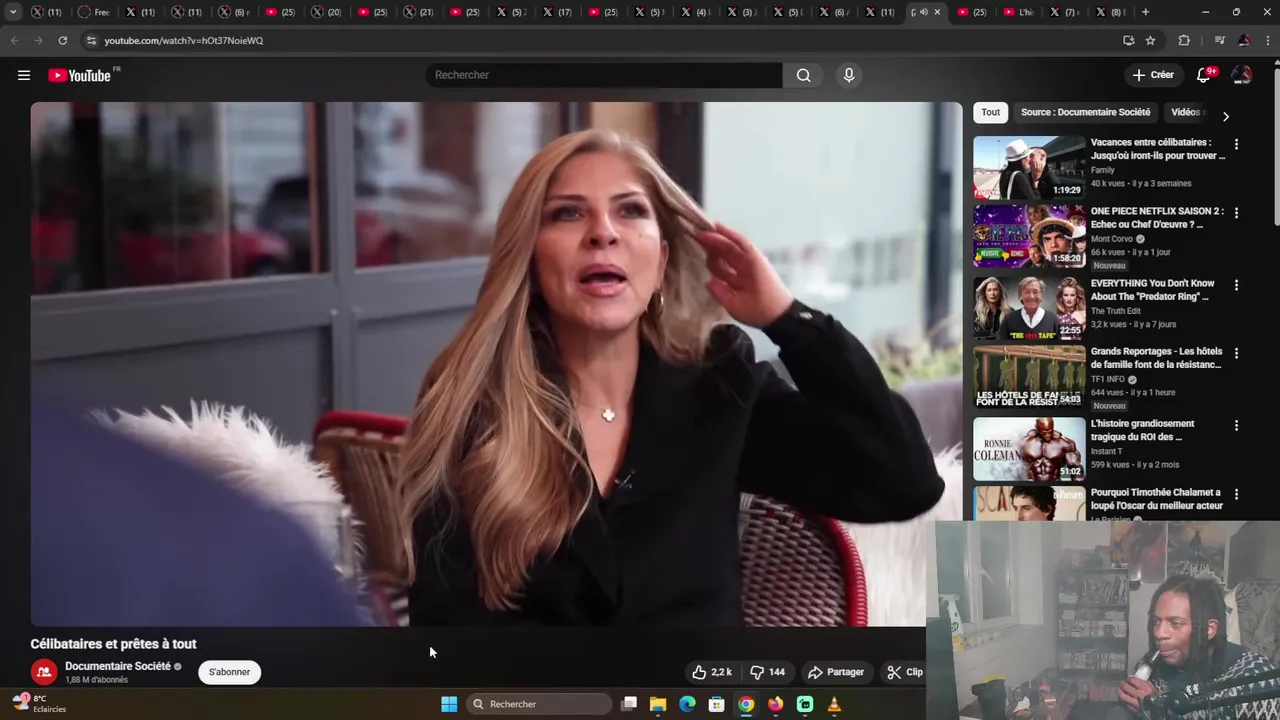Go back with the browser back arrow
1280x720 pixels.
point(14,40)
